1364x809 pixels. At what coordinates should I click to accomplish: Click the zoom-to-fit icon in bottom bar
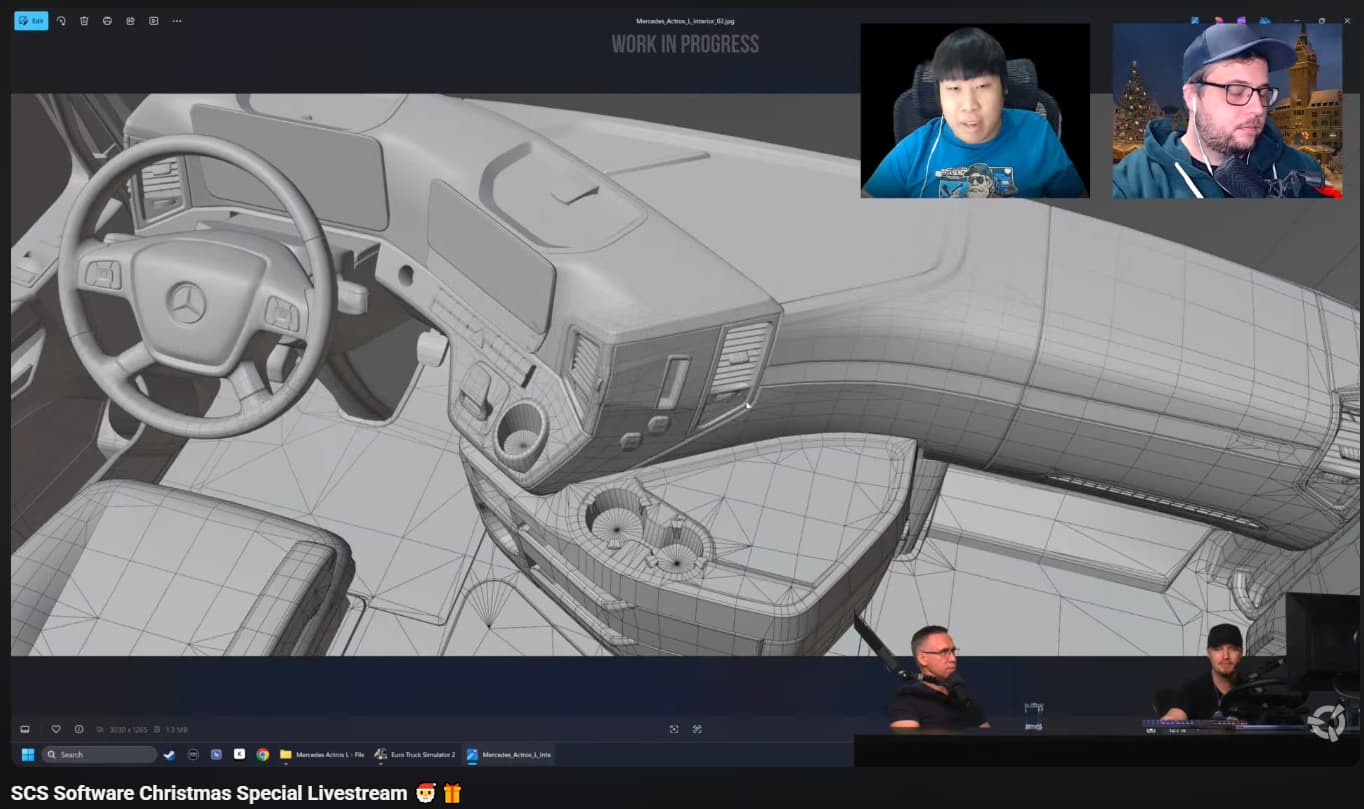tap(673, 729)
